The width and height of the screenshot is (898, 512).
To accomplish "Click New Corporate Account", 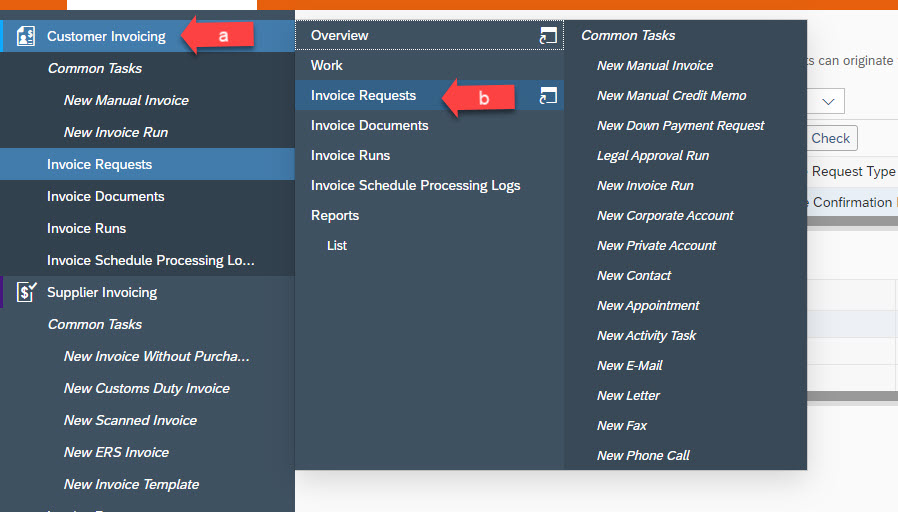I will pos(665,216).
